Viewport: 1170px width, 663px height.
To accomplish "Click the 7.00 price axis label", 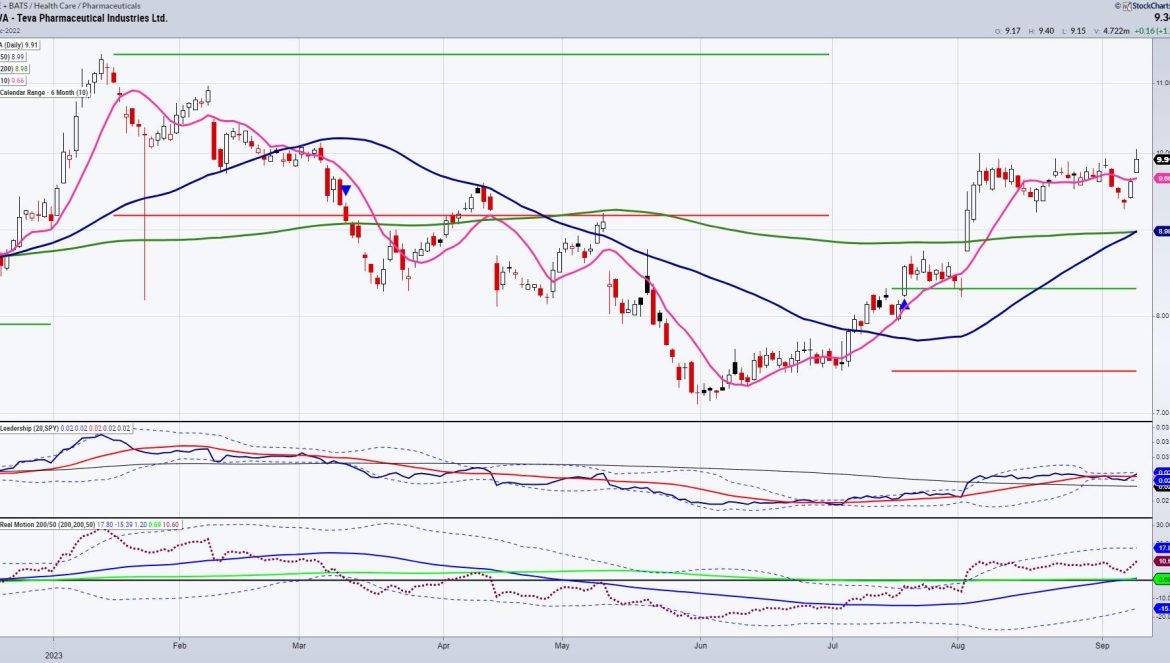I will coord(1163,412).
